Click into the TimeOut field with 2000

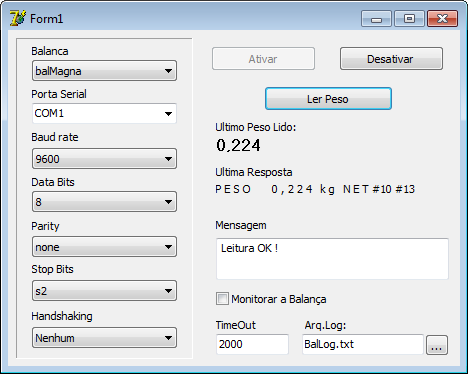252,344
